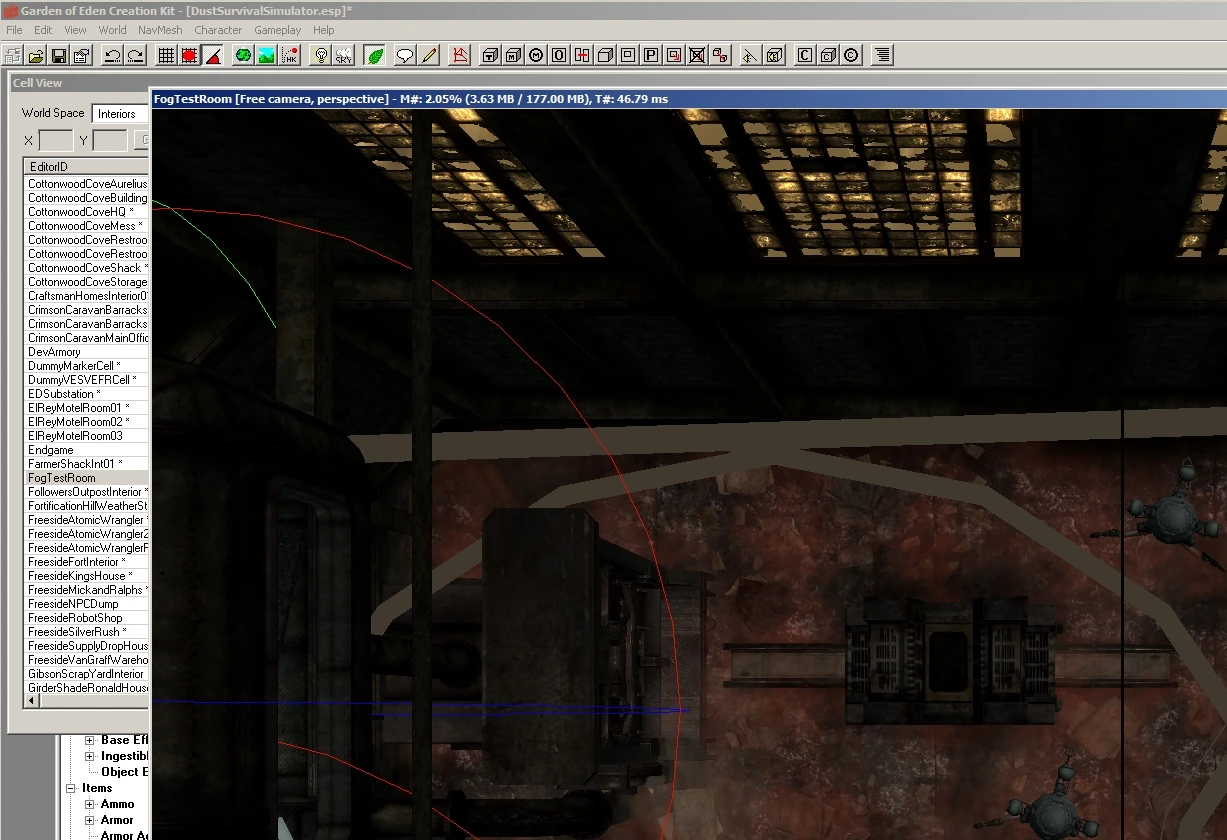The height and width of the screenshot is (840, 1227).
Task: Click the Redo arrow icon
Action: click(135, 55)
